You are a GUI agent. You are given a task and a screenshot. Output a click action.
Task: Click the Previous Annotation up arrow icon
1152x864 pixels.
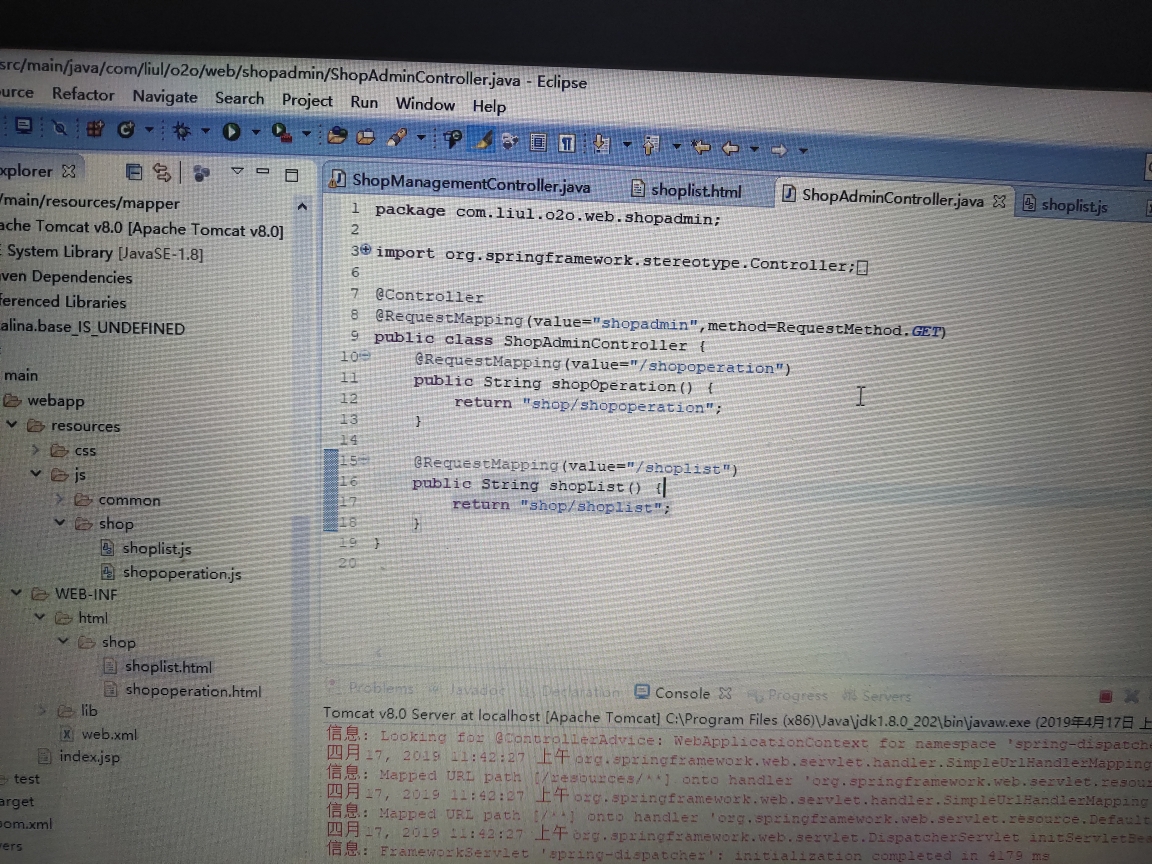[651, 145]
